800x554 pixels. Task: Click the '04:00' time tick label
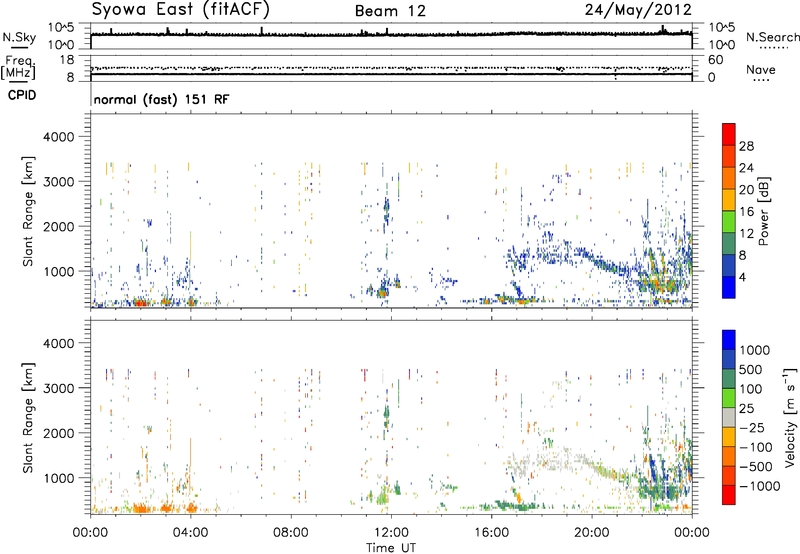[x=190, y=533]
